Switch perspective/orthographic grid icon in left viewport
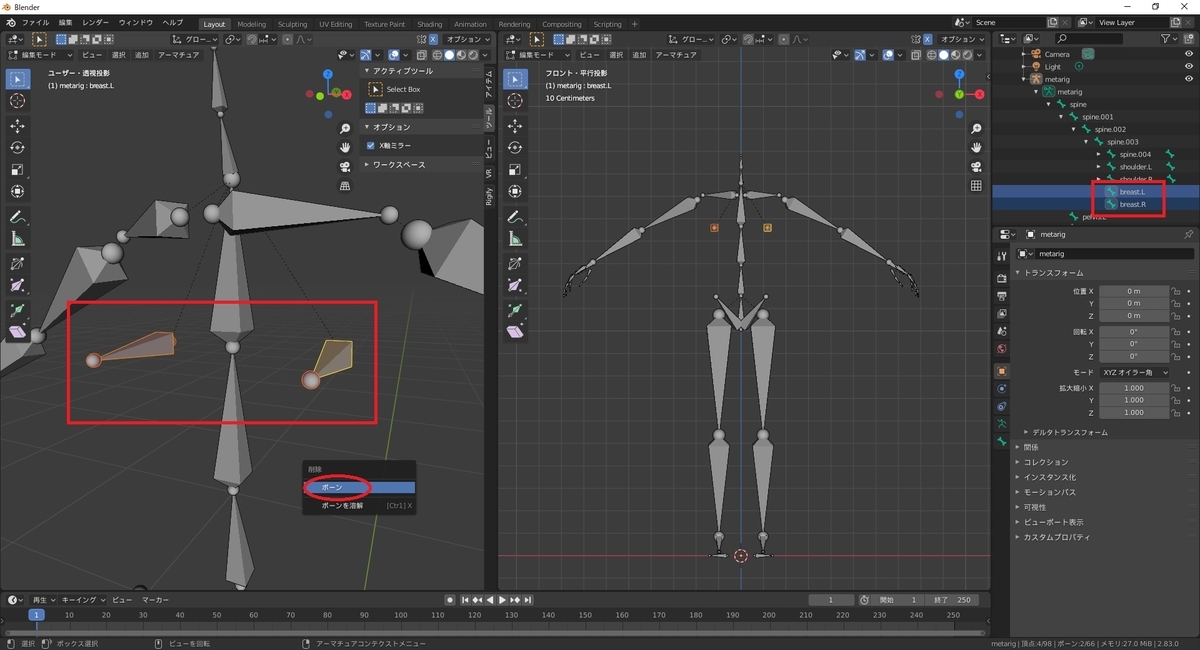This screenshot has height=650, width=1200. coord(345,186)
